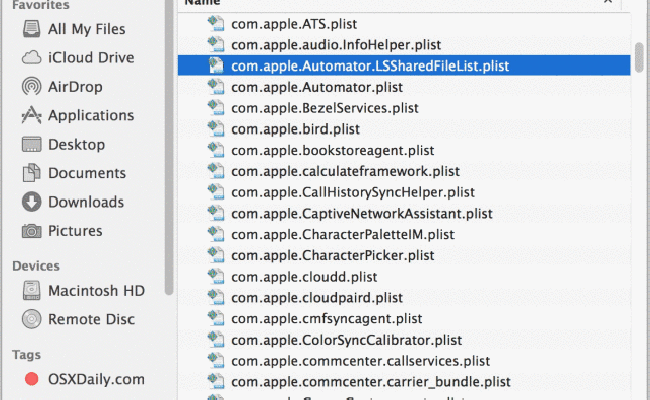Click icon of com.apple.commcenter.callservices.plist

[216, 361]
